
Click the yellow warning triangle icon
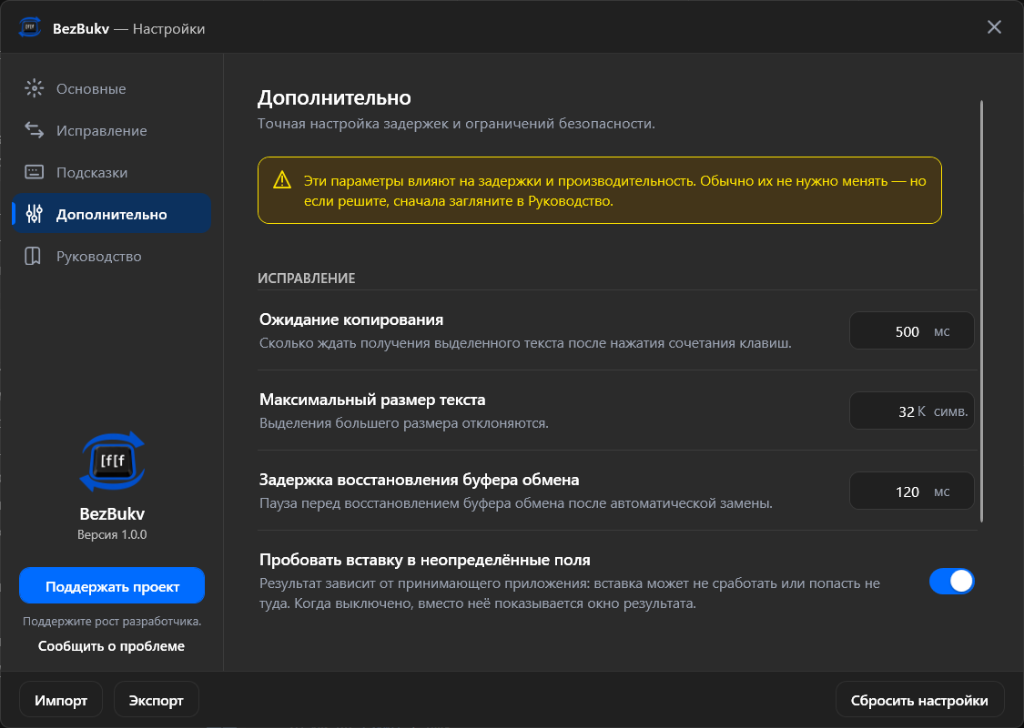point(282,180)
